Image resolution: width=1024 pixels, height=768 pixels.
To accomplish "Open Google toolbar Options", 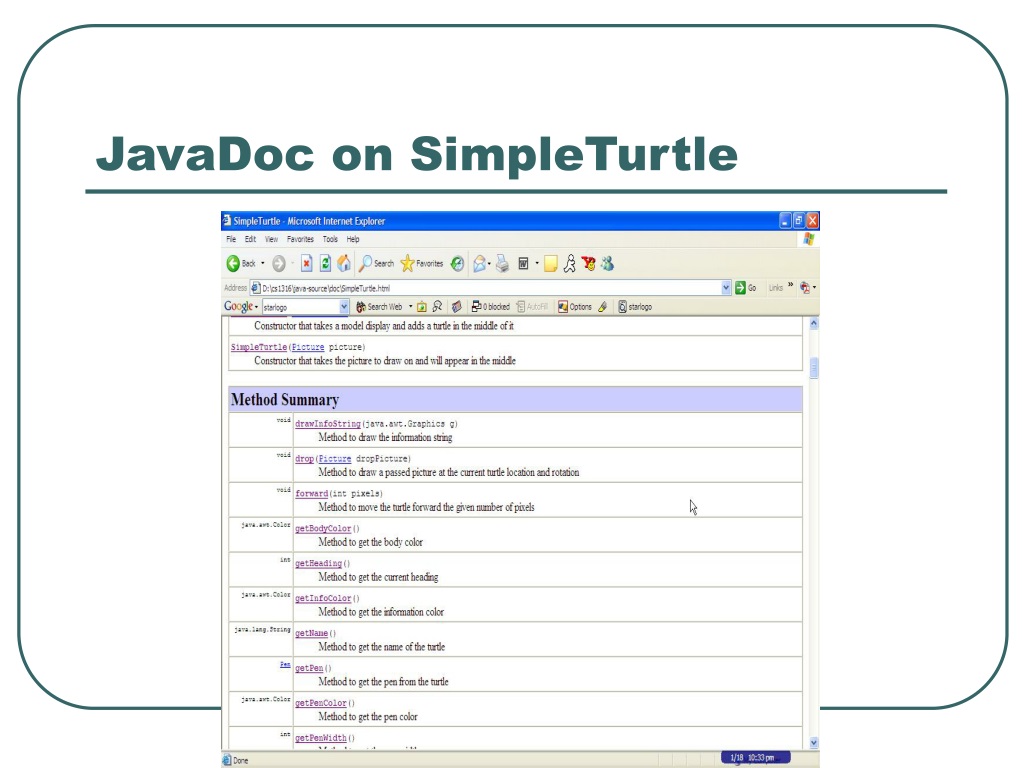I will click(x=575, y=306).
